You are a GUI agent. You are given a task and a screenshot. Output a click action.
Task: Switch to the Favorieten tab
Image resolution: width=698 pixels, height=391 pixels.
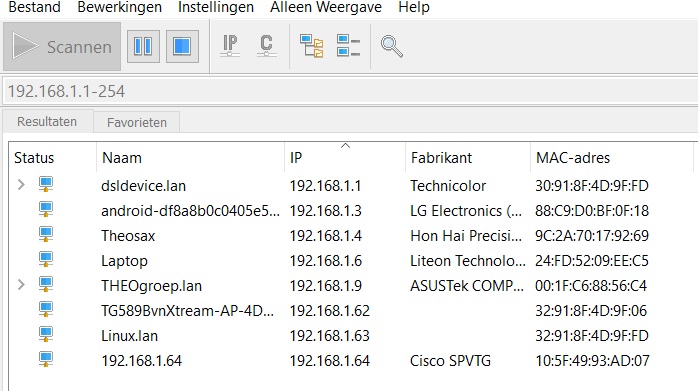pyautogui.click(x=137, y=122)
